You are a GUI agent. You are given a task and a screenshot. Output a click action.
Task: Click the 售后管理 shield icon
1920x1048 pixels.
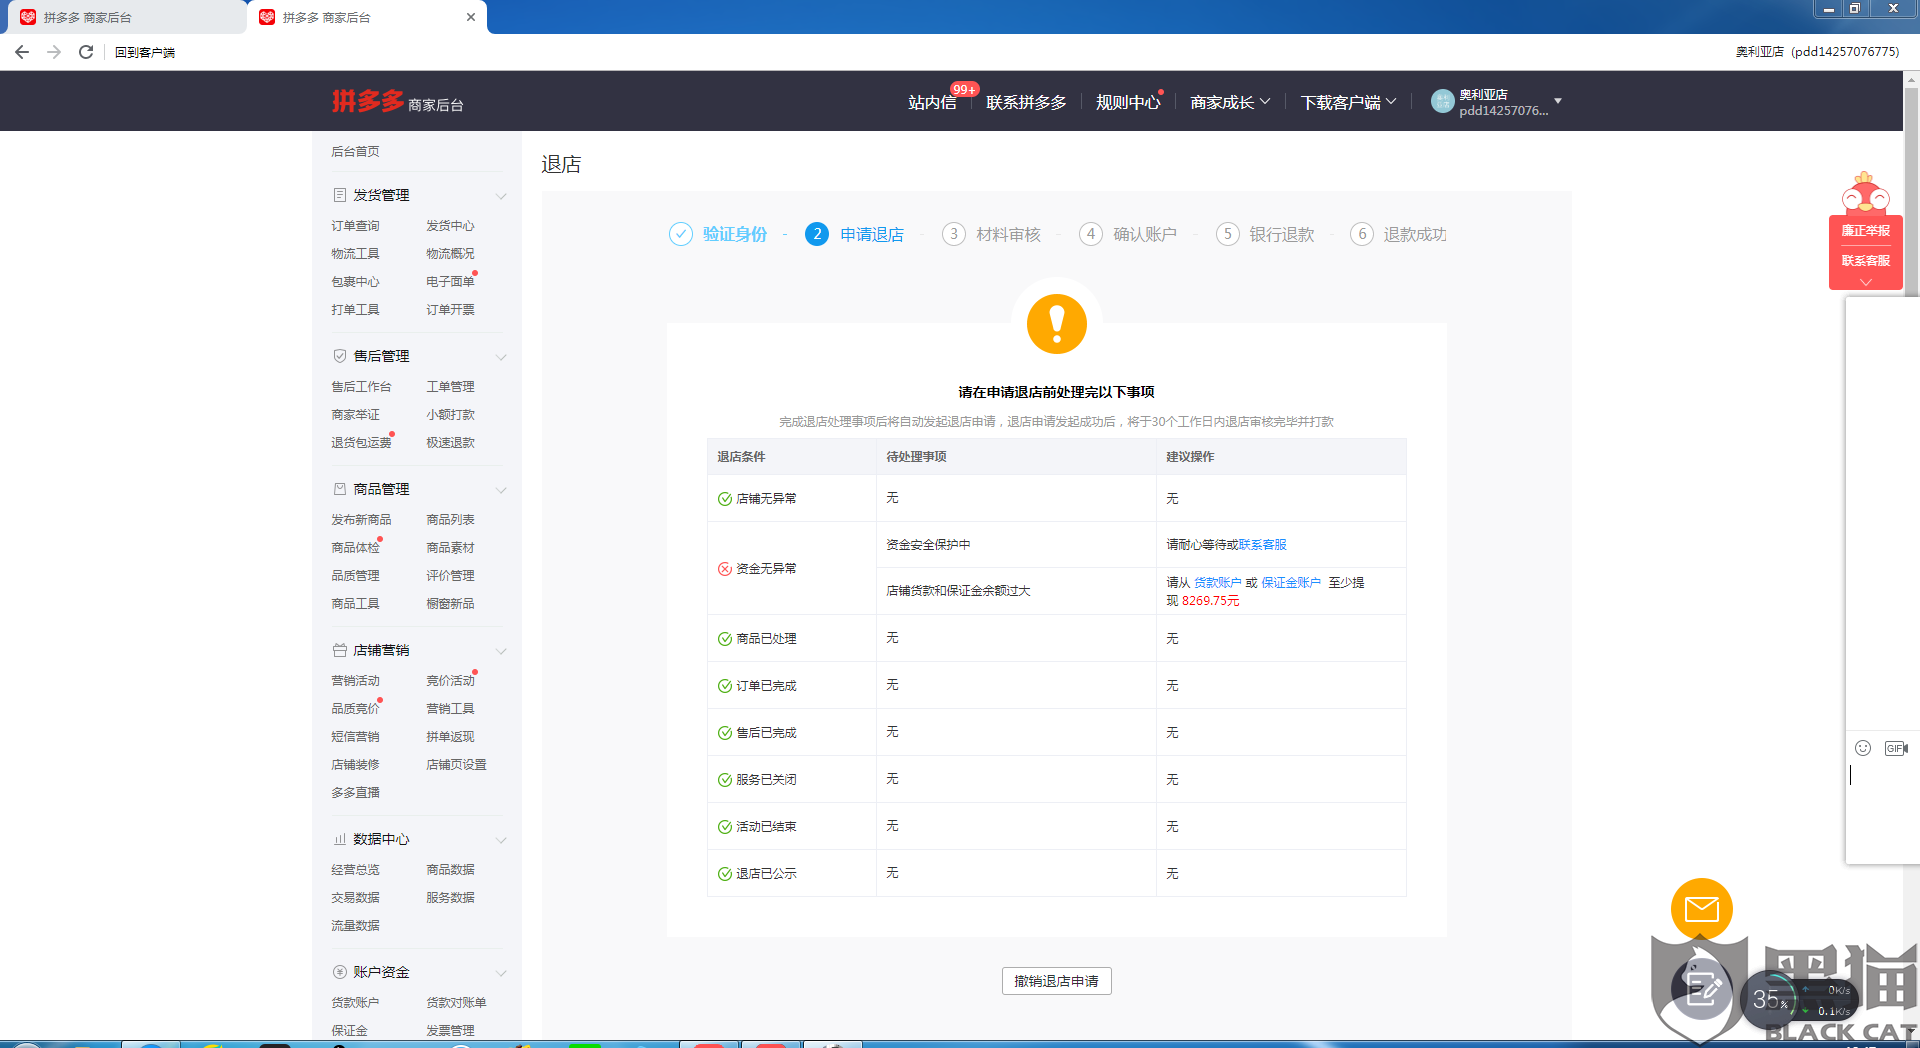(x=340, y=356)
